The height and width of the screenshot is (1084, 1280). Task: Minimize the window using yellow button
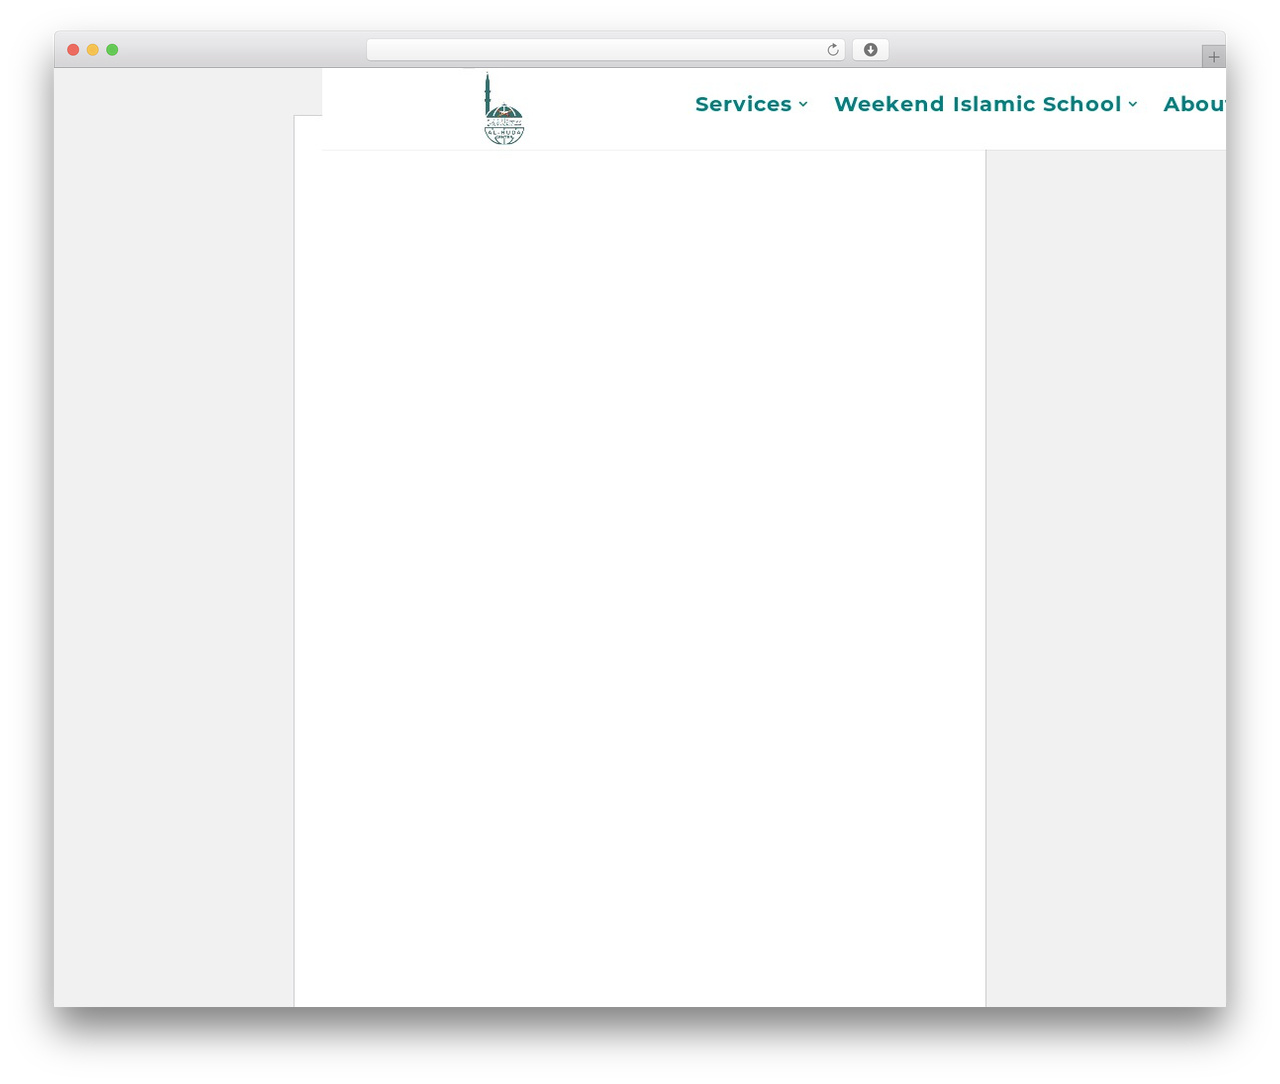point(93,50)
